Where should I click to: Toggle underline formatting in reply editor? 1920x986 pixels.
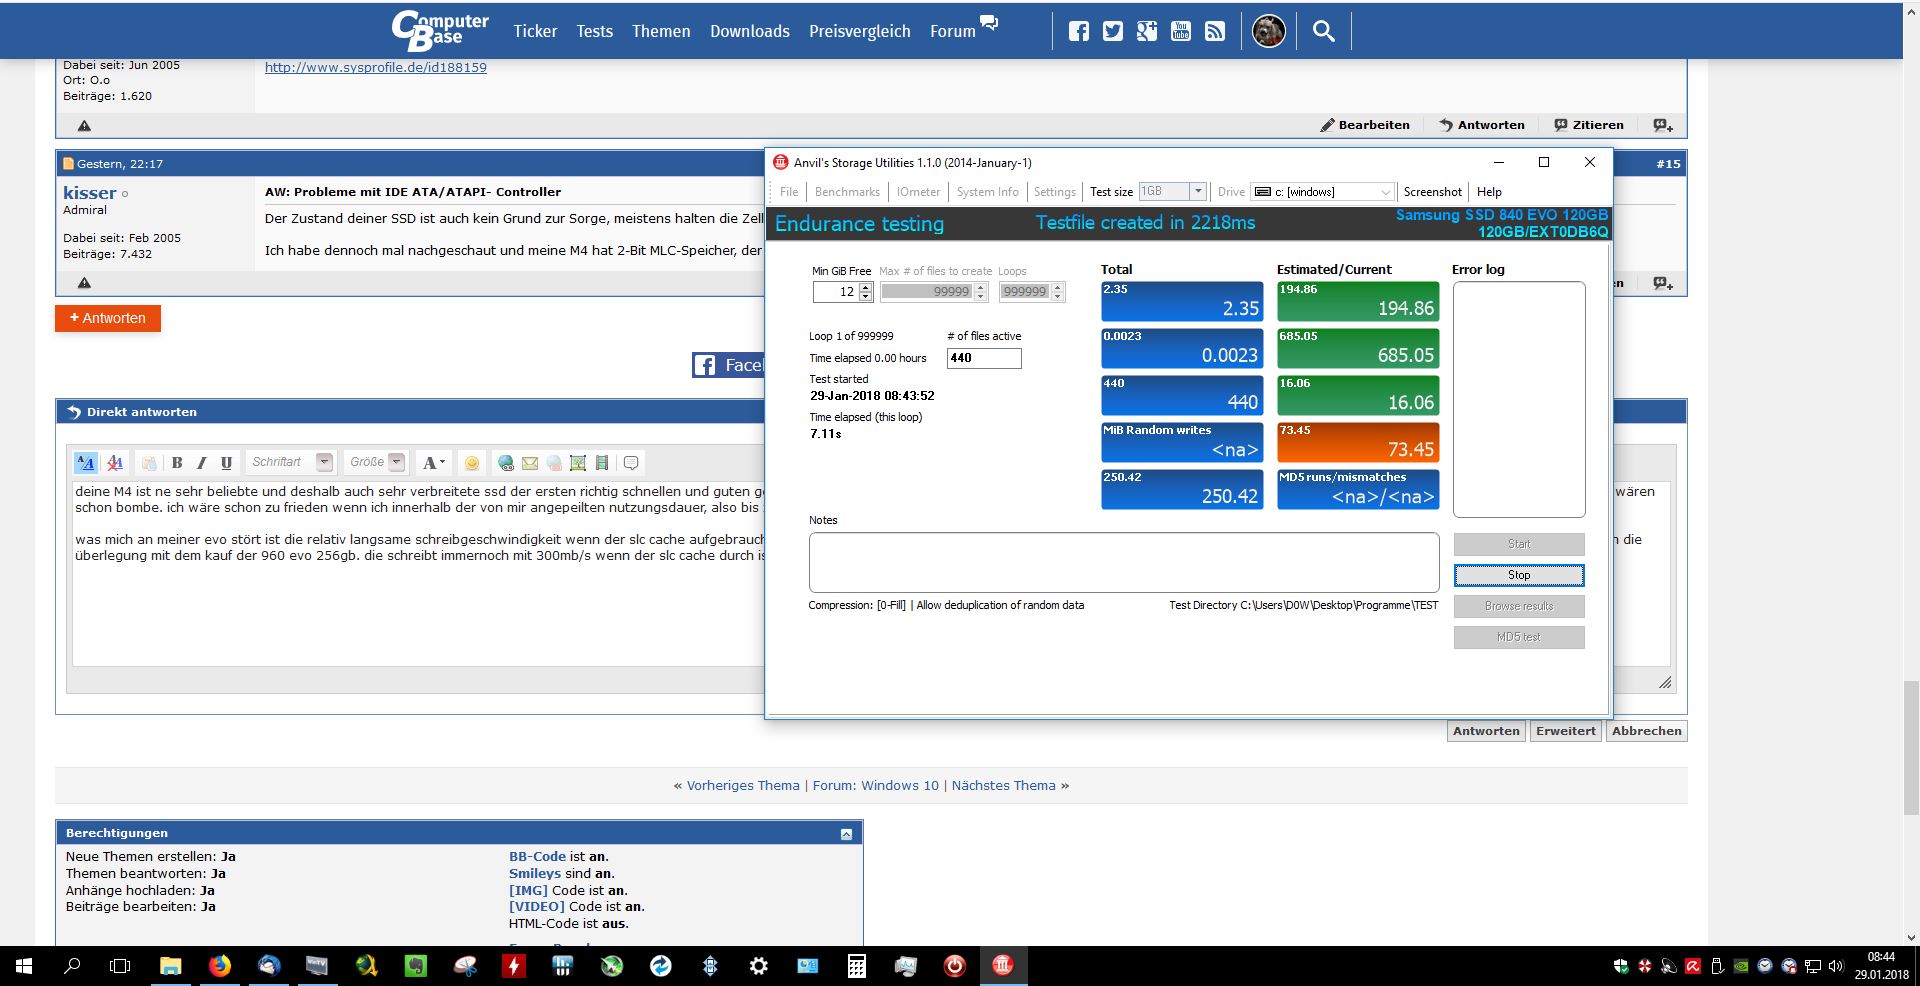pyautogui.click(x=226, y=462)
